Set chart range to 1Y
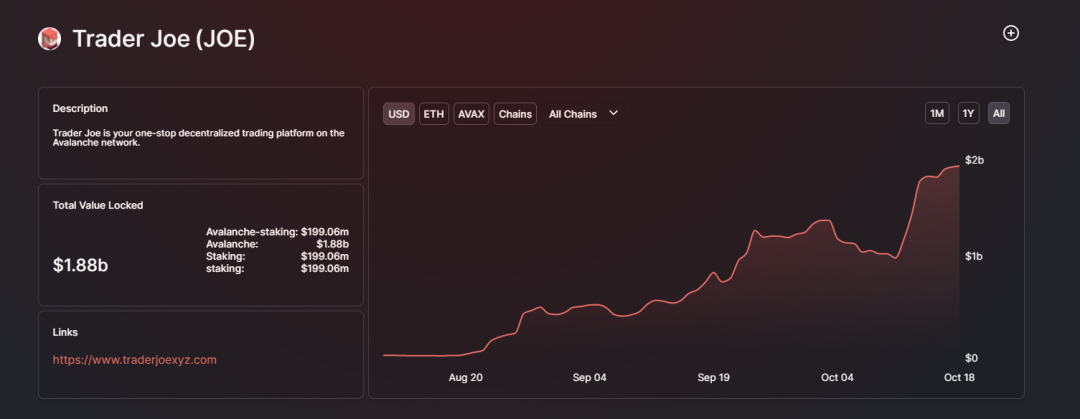This screenshot has height=419, width=1080. (x=968, y=114)
